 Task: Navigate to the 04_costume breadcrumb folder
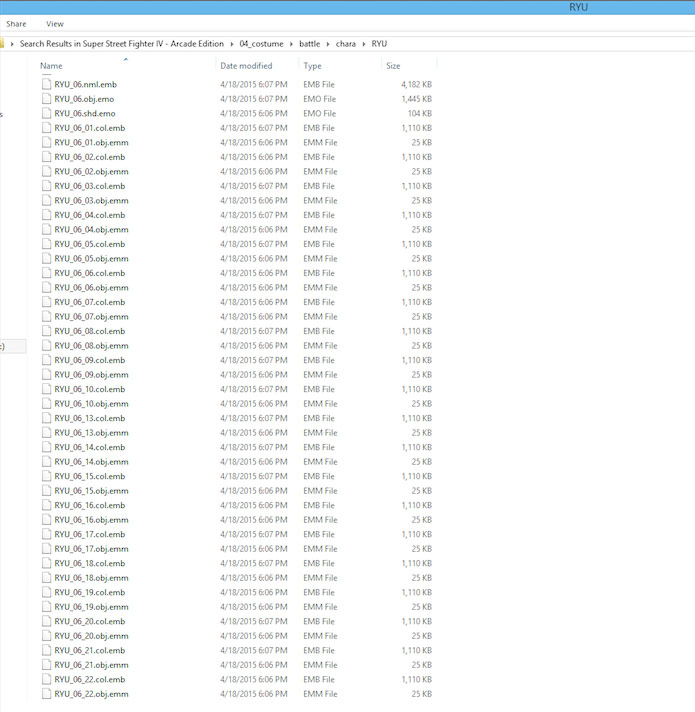(x=262, y=44)
